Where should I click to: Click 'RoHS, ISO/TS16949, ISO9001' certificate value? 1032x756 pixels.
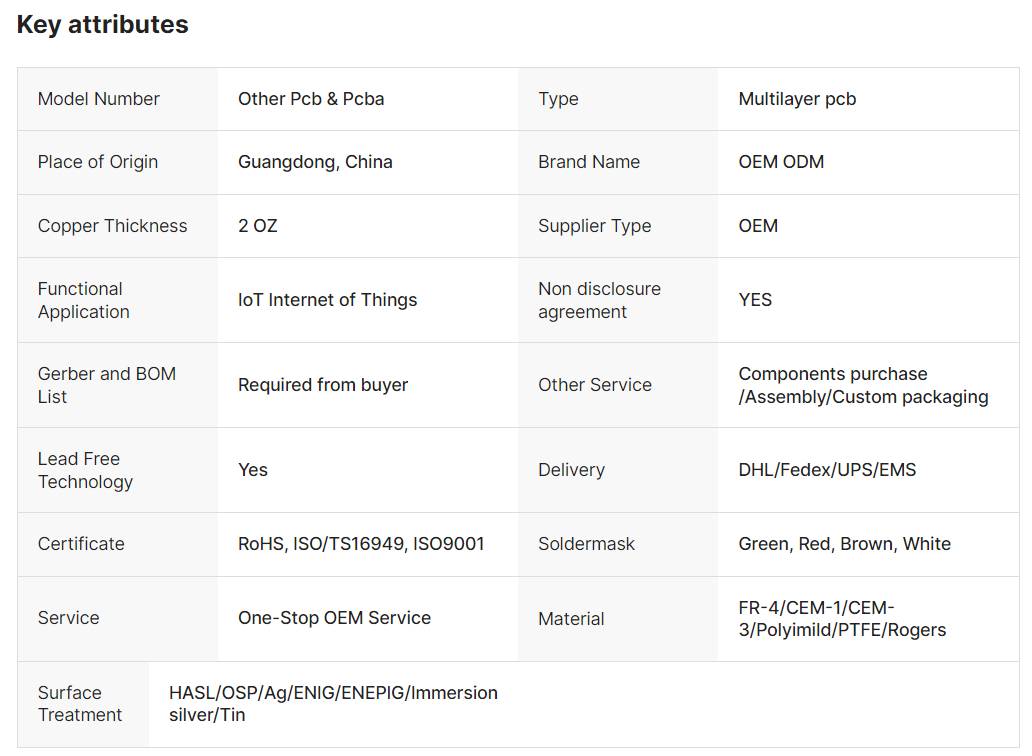(x=361, y=544)
